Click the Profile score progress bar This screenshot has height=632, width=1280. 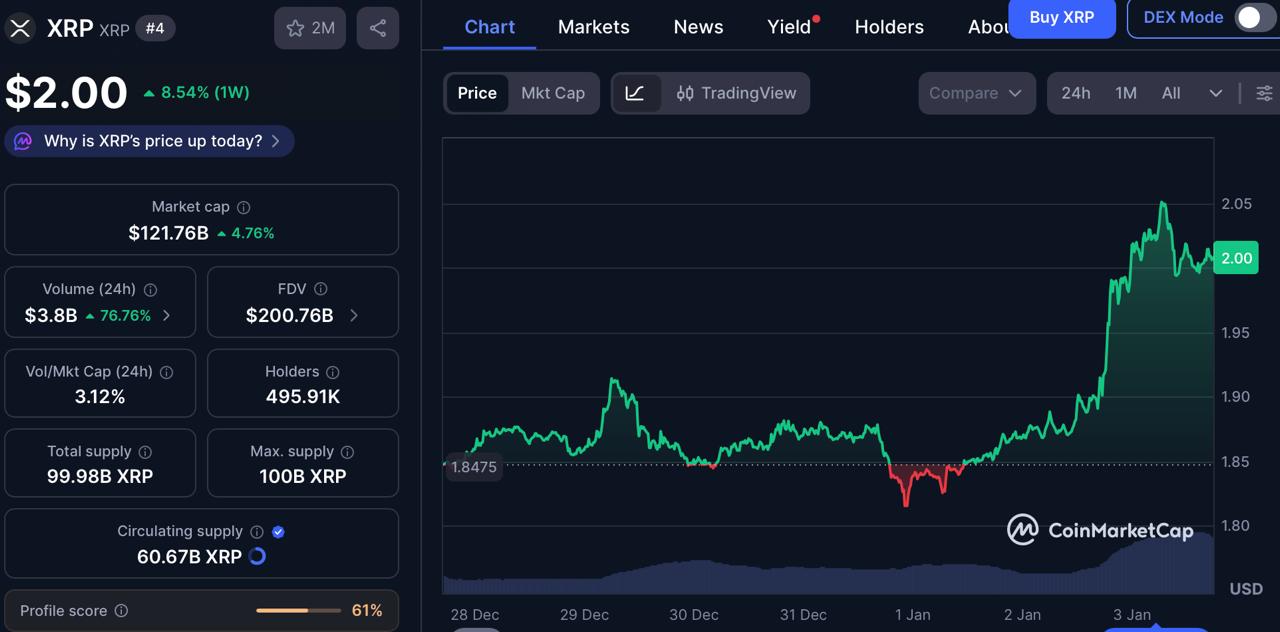297,611
